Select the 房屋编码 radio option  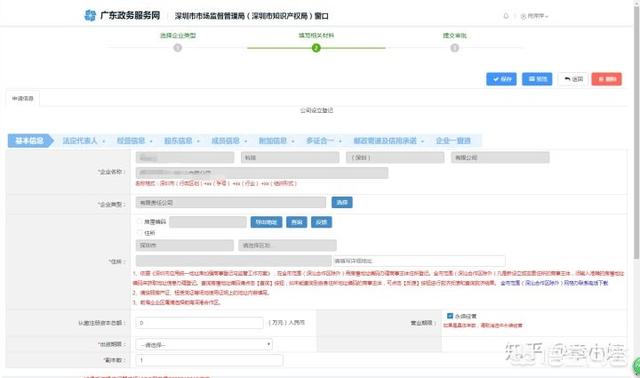[x=140, y=222]
